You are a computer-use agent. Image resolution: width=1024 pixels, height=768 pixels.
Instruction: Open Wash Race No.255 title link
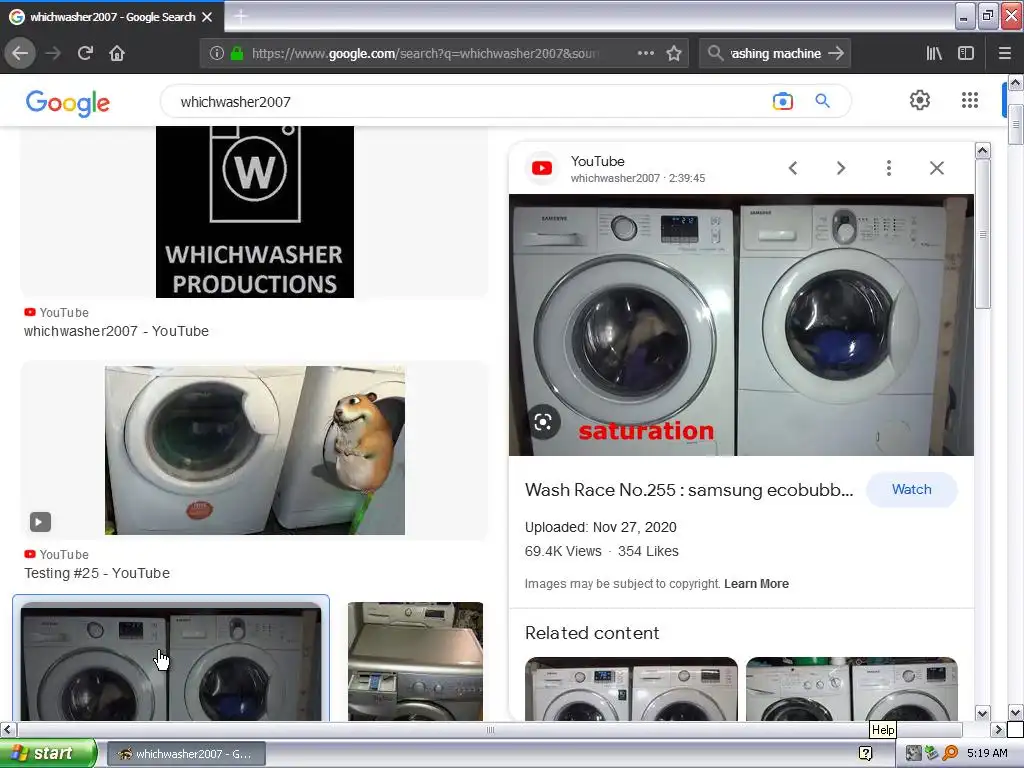click(689, 490)
